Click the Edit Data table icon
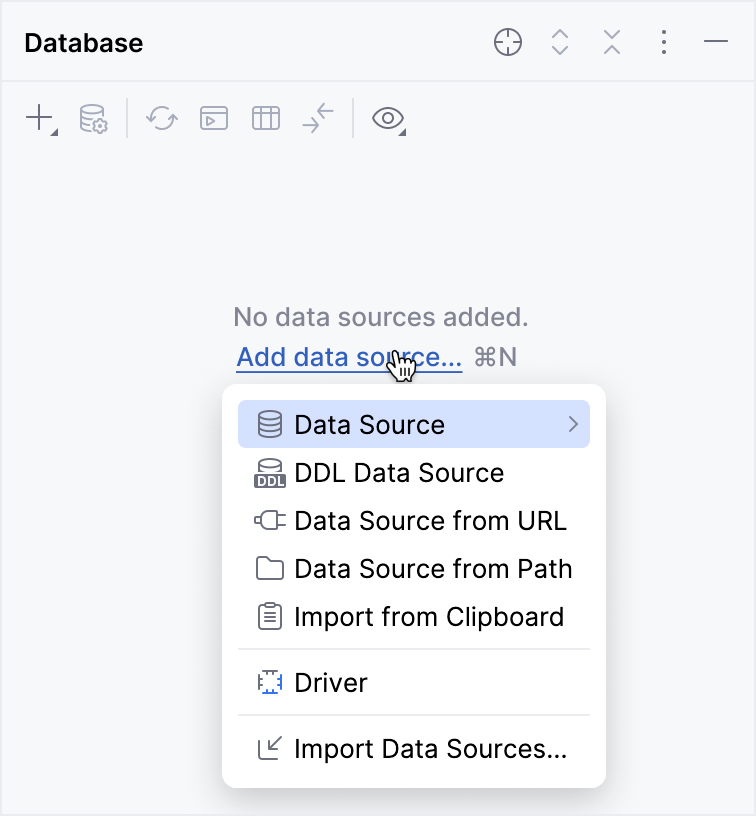This screenshot has width=756, height=816. pyautogui.click(x=266, y=119)
